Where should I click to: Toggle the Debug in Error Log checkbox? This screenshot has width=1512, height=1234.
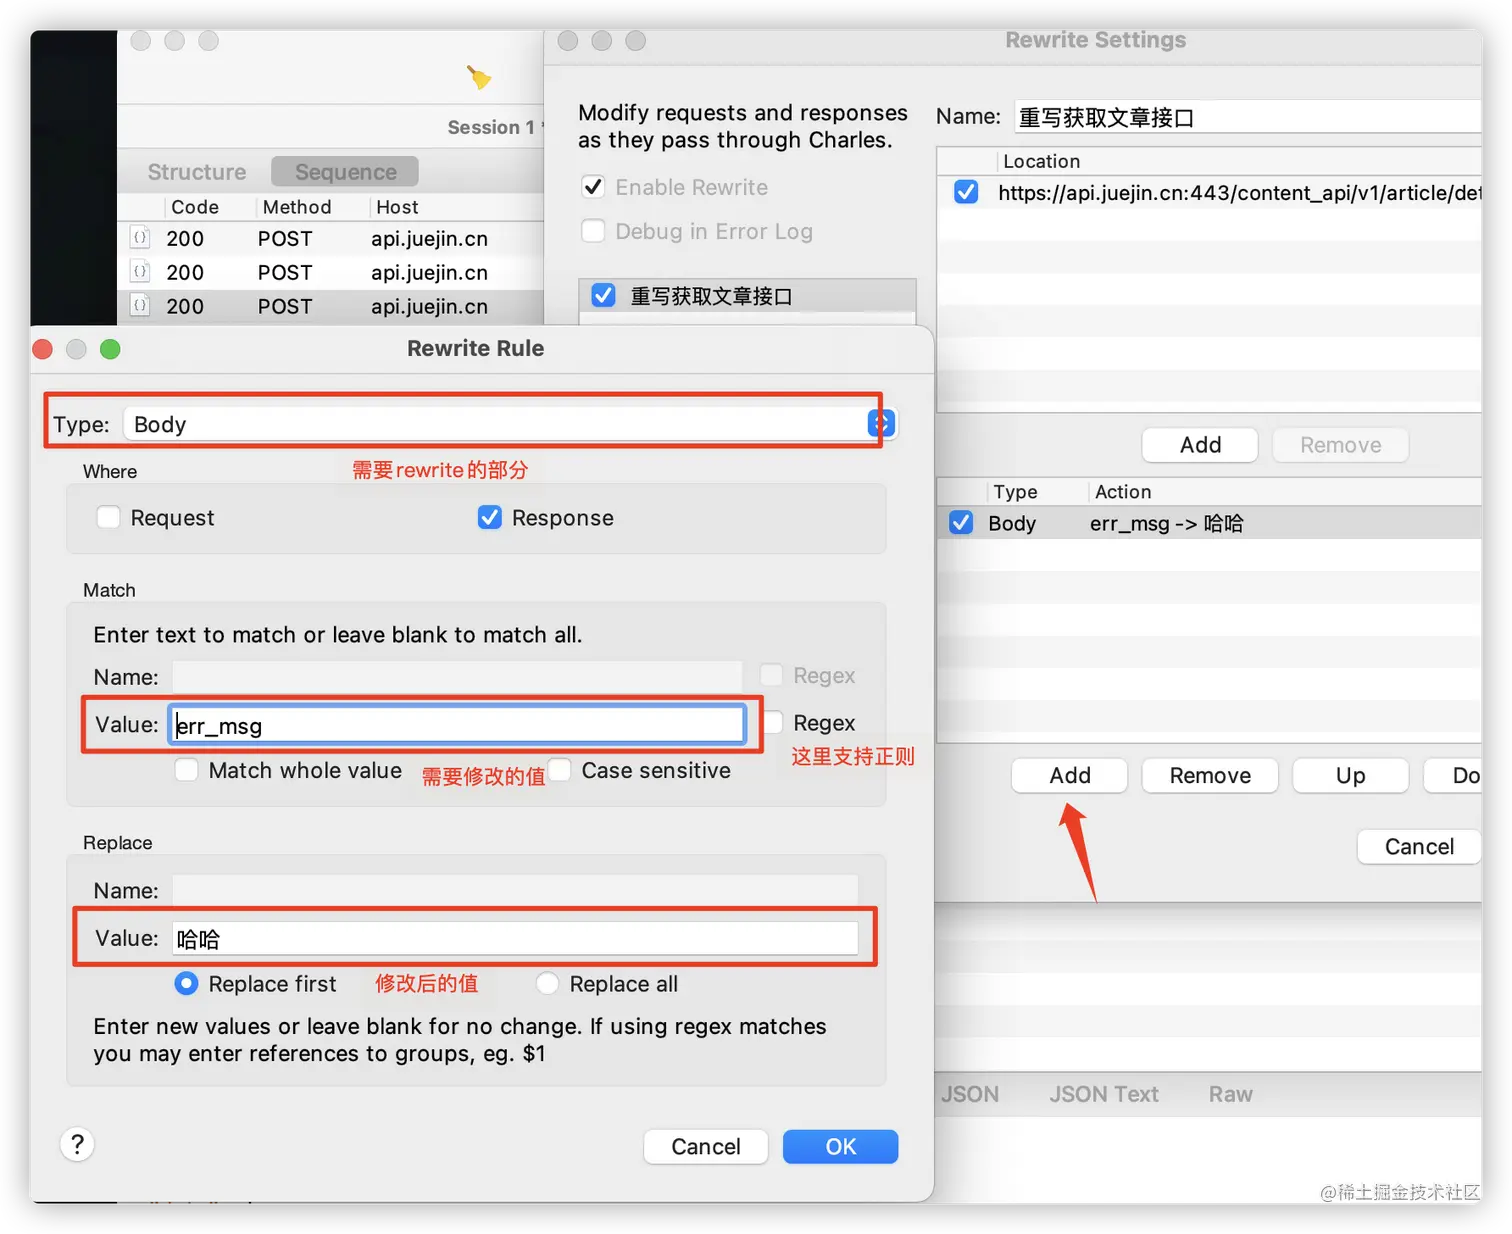(593, 231)
